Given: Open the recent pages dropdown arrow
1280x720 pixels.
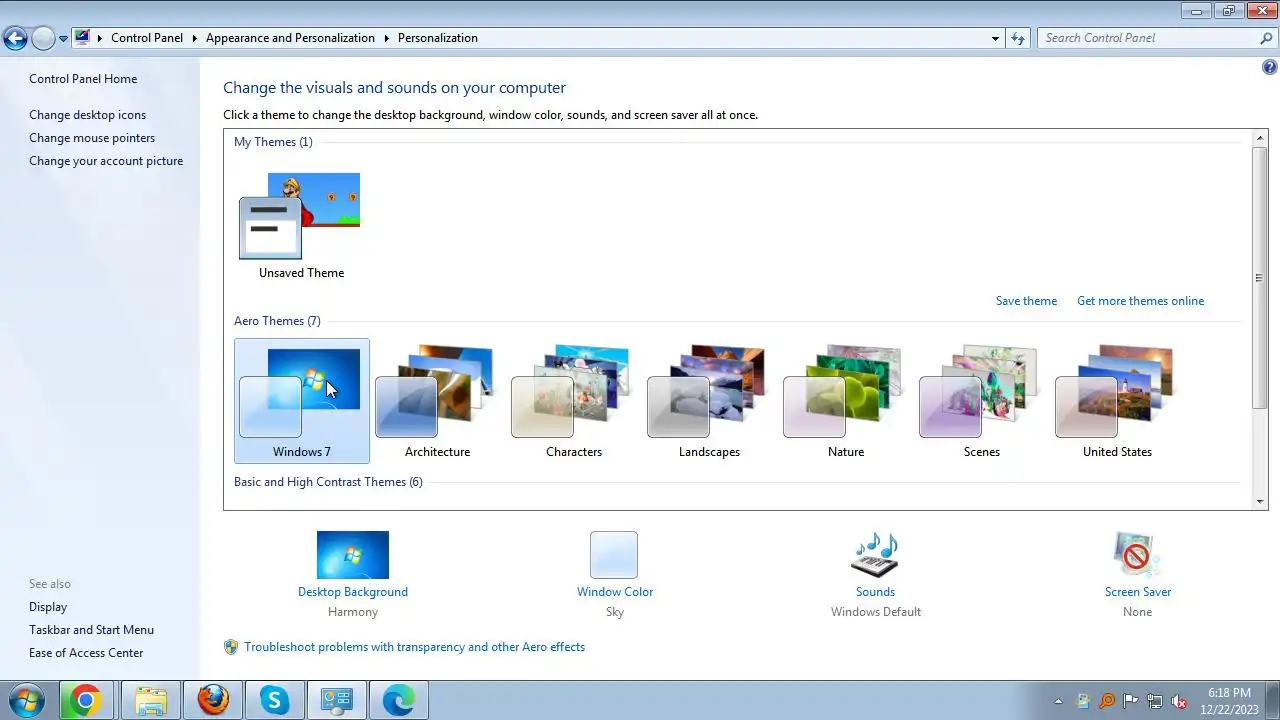Looking at the screenshot, I should [63, 39].
